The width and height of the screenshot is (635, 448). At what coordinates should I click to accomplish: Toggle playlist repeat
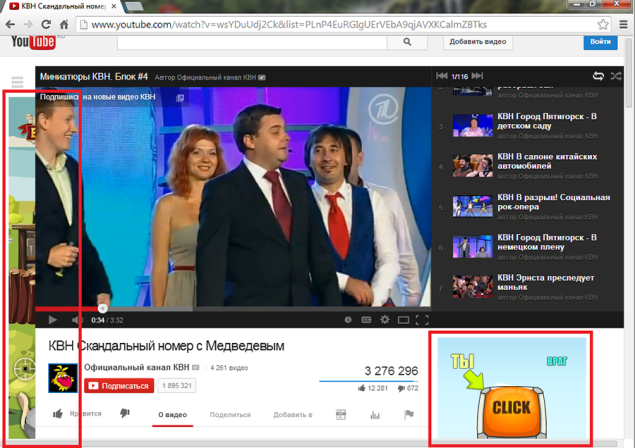point(598,76)
